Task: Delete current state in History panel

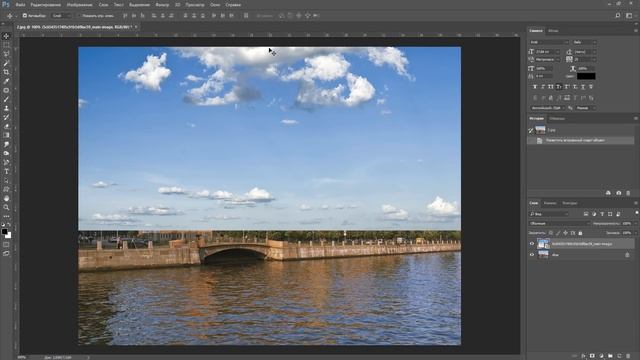Action: tap(628, 193)
